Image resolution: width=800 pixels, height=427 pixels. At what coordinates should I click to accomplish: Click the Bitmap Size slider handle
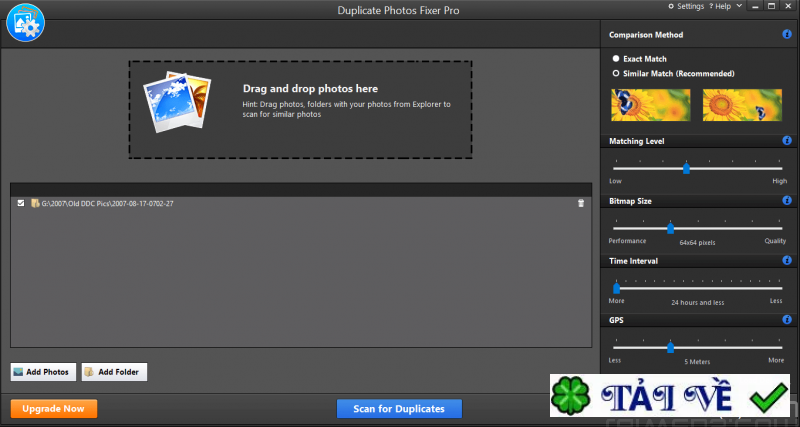(x=670, y=228)
